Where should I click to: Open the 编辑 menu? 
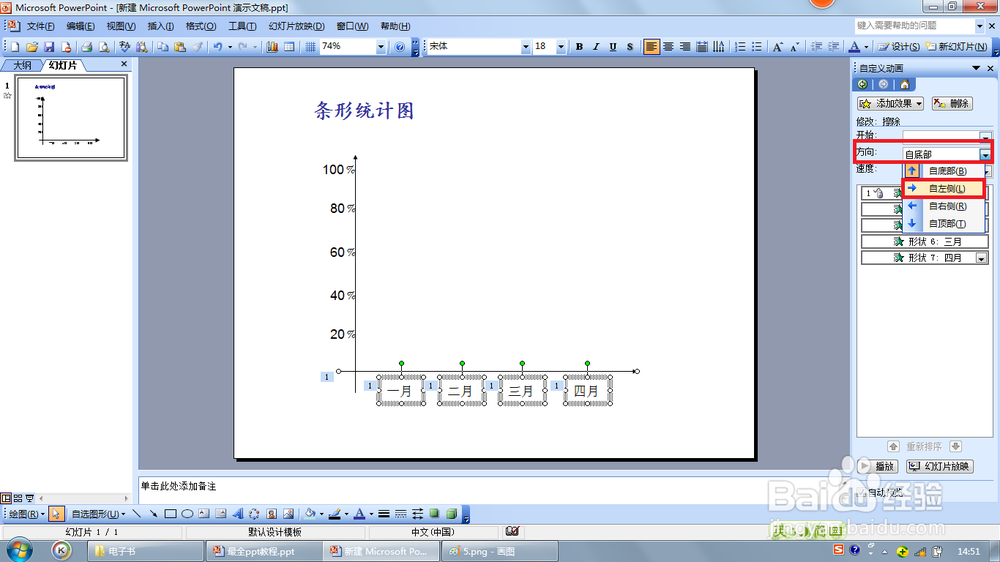coord(80,26)
